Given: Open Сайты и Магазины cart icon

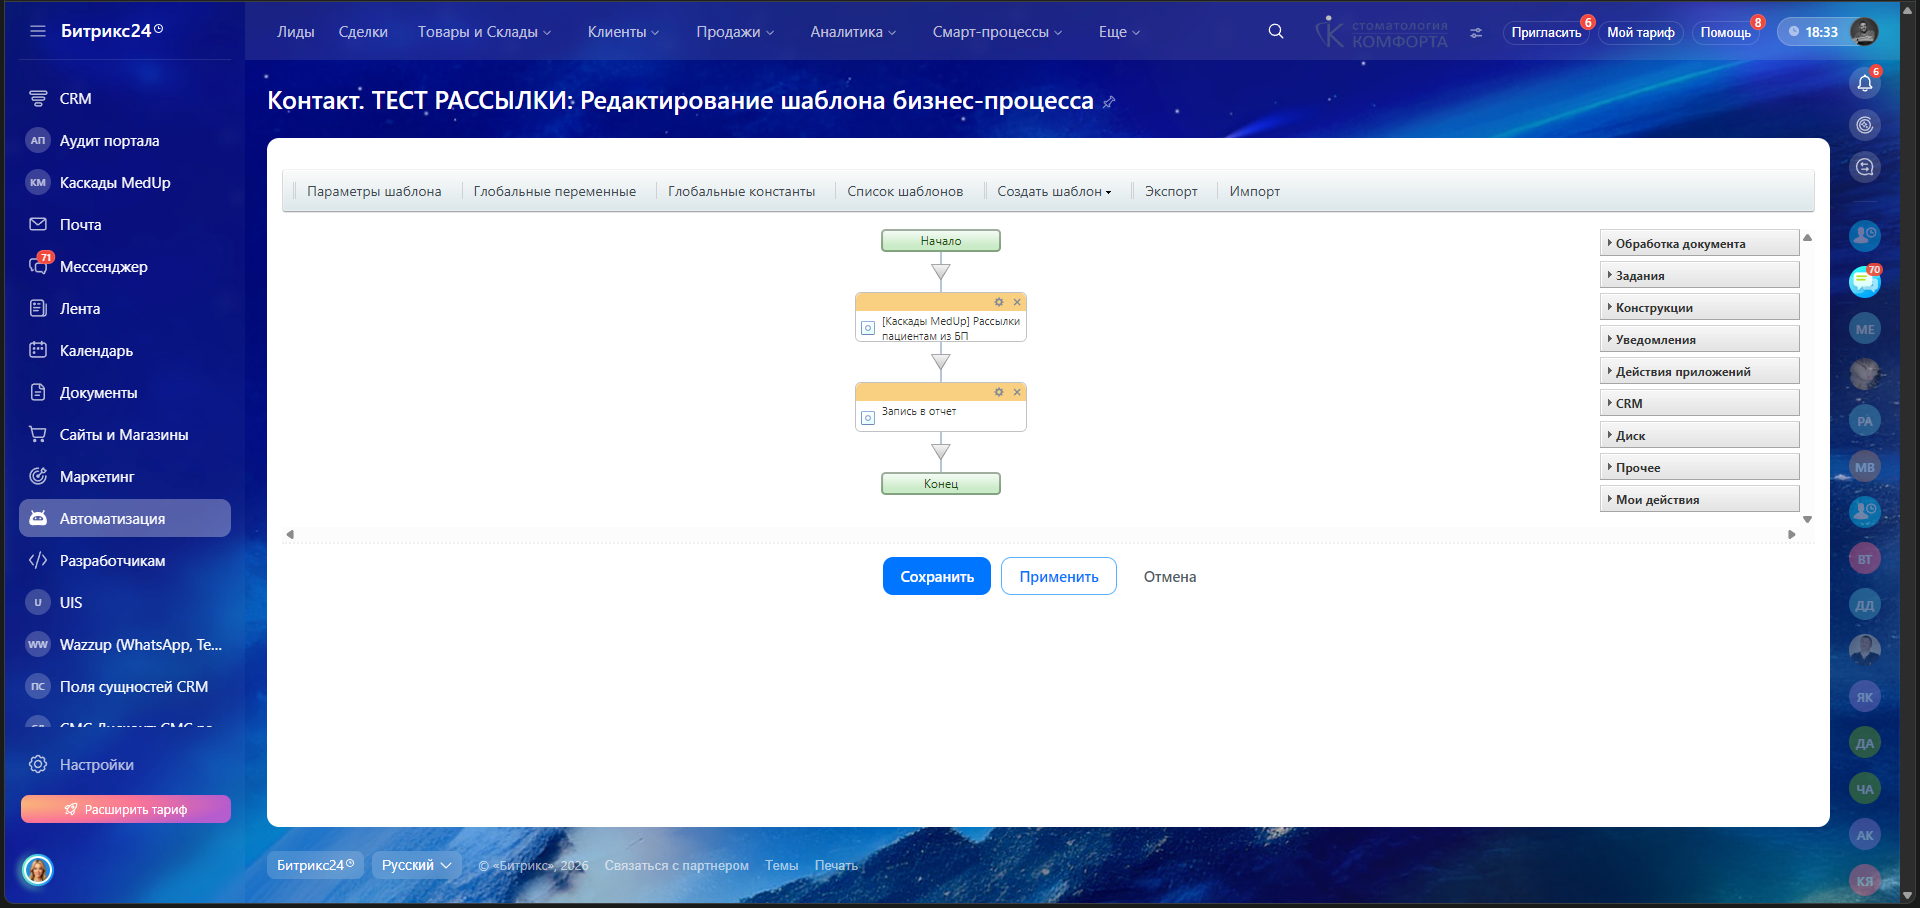Looking at the screenshot, I should [38, 434].
